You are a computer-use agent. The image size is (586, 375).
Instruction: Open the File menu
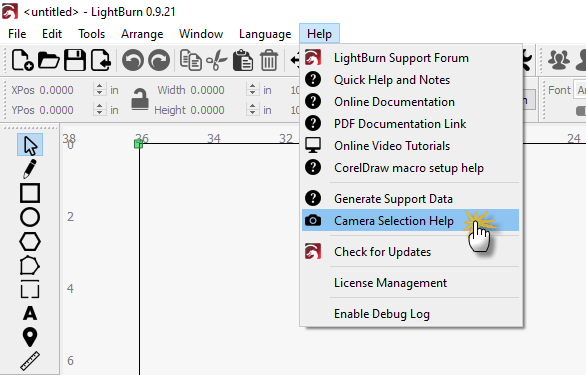[17, 34]
